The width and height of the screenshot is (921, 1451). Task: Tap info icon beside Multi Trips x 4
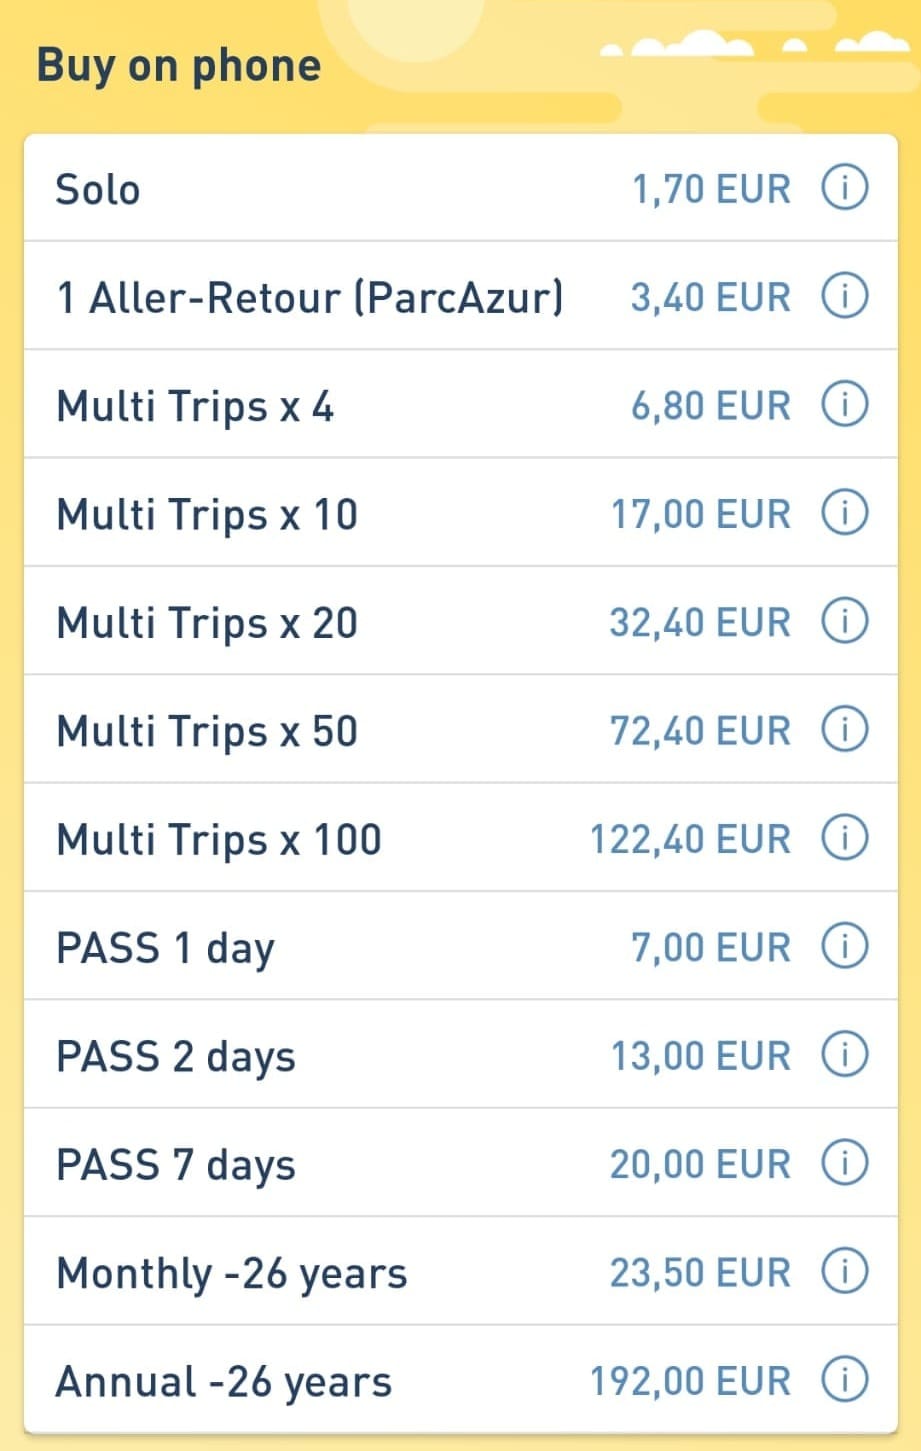(x=844, y=405)
